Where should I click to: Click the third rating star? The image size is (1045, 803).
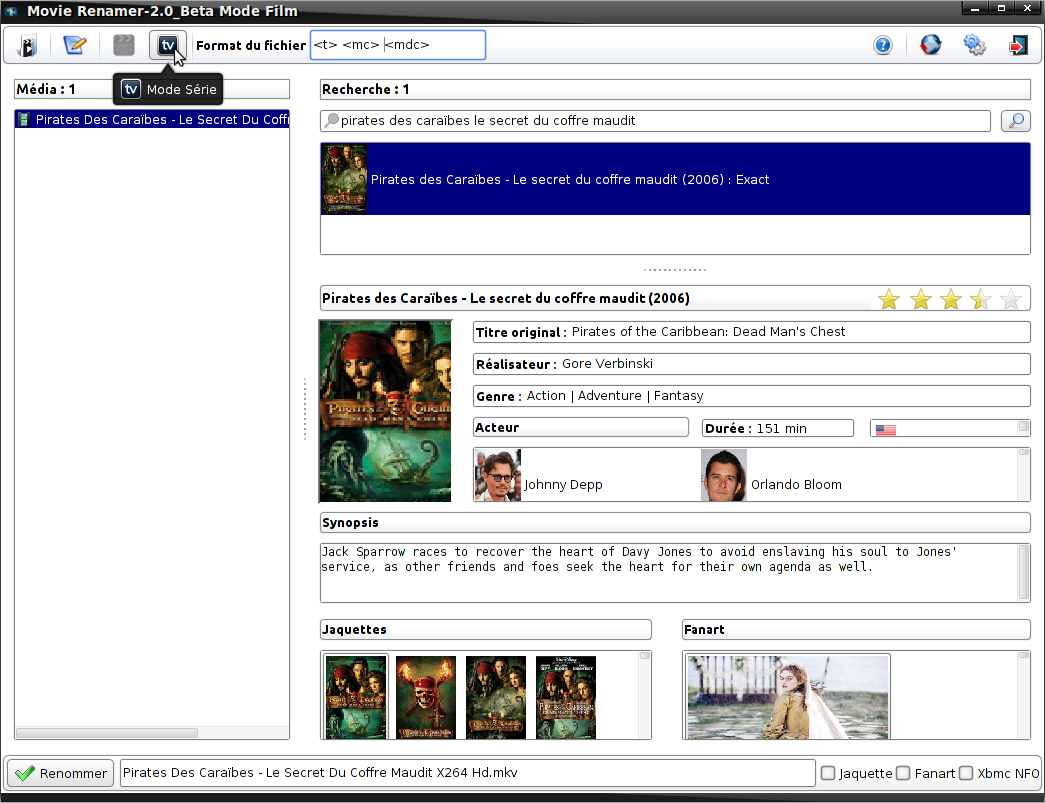click(x=950, y=299)
